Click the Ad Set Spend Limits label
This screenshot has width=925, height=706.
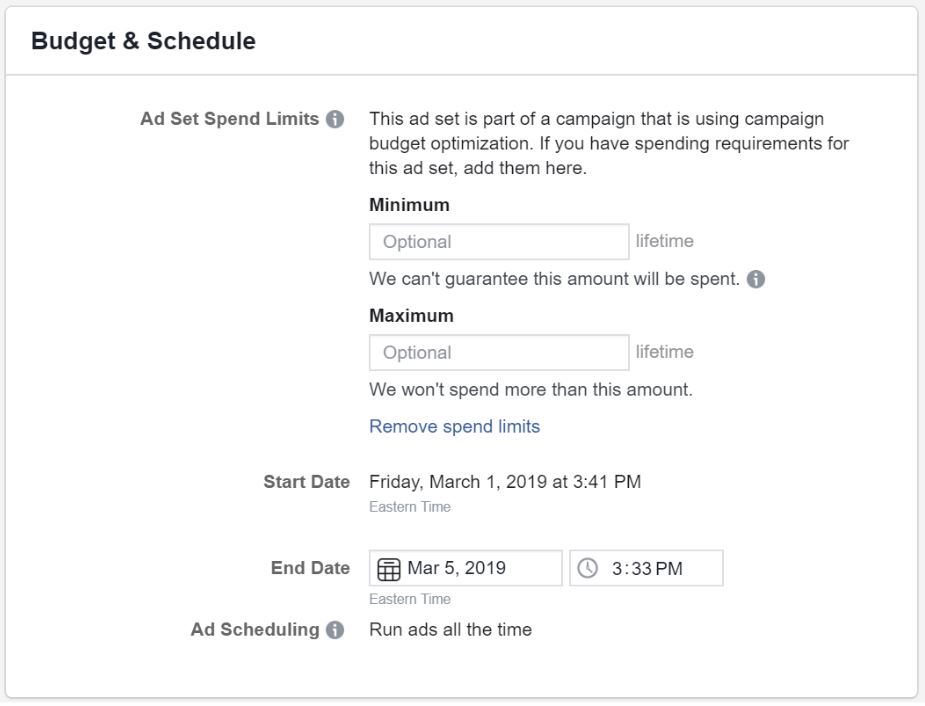pos(229,119)
